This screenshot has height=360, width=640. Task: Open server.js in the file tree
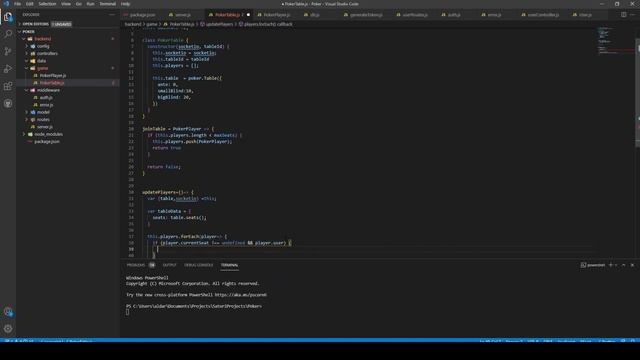click(44, 127)
